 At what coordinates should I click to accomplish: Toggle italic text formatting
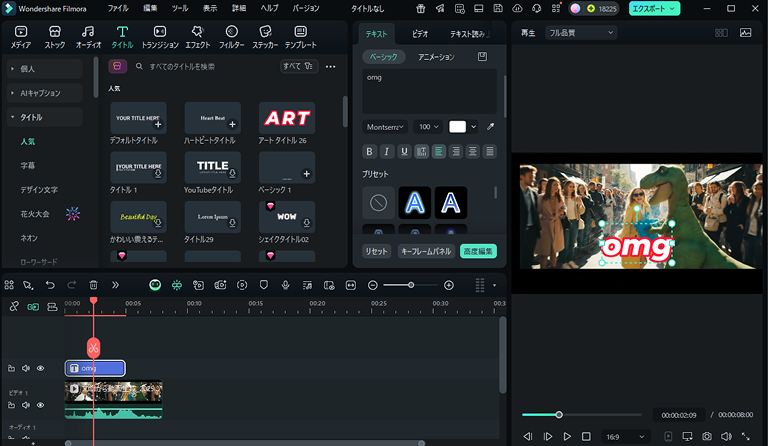tap(386, 151)
